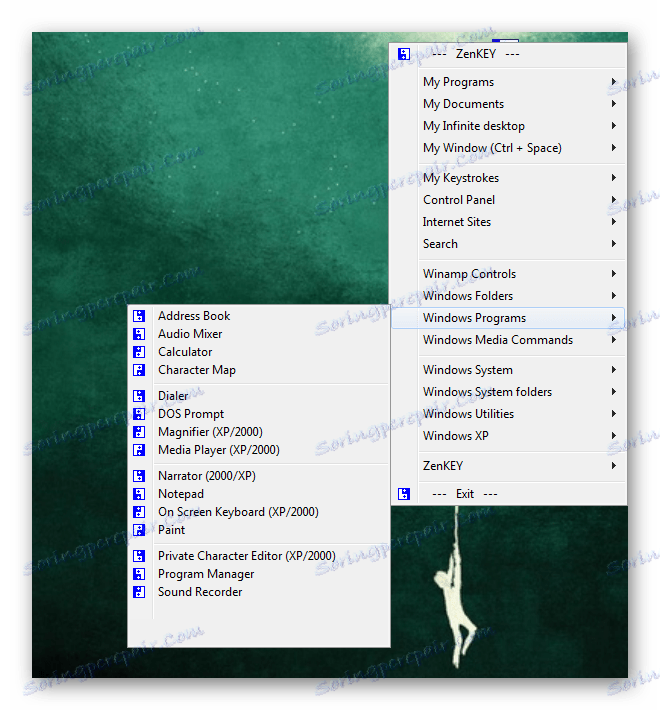660x710 pixels.
Task: Start DOS Prompt from the submenu
Action: point(259,414)
